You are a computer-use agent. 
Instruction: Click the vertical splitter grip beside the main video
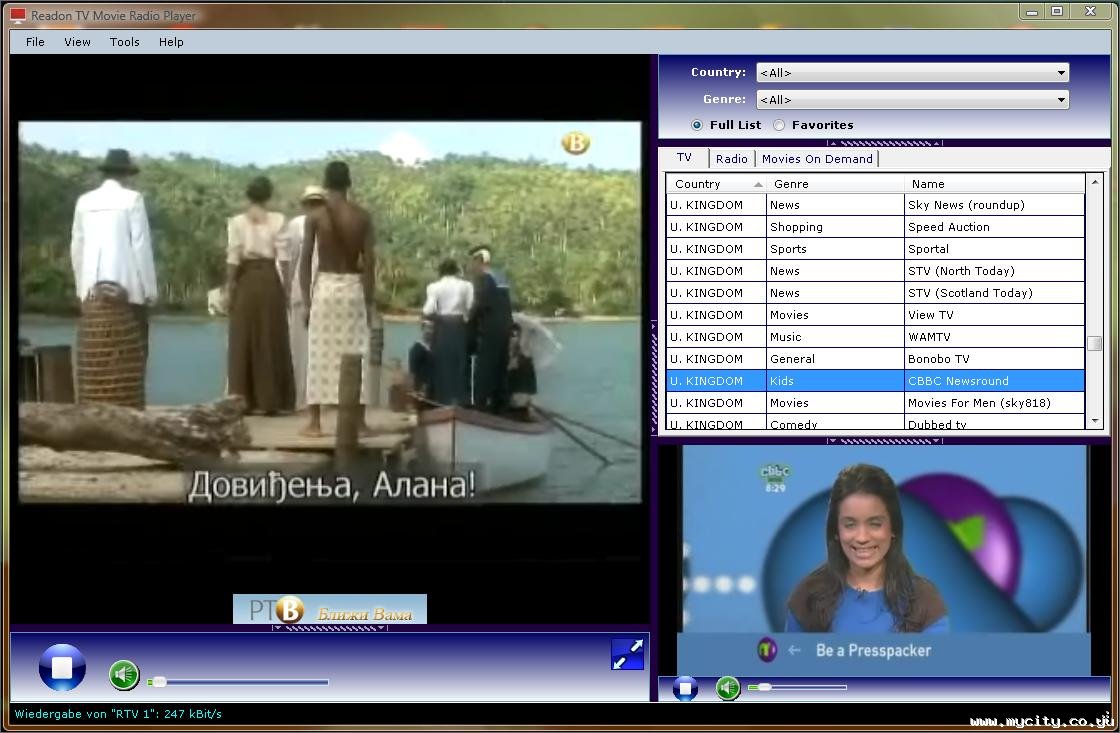tap(654, 378)
